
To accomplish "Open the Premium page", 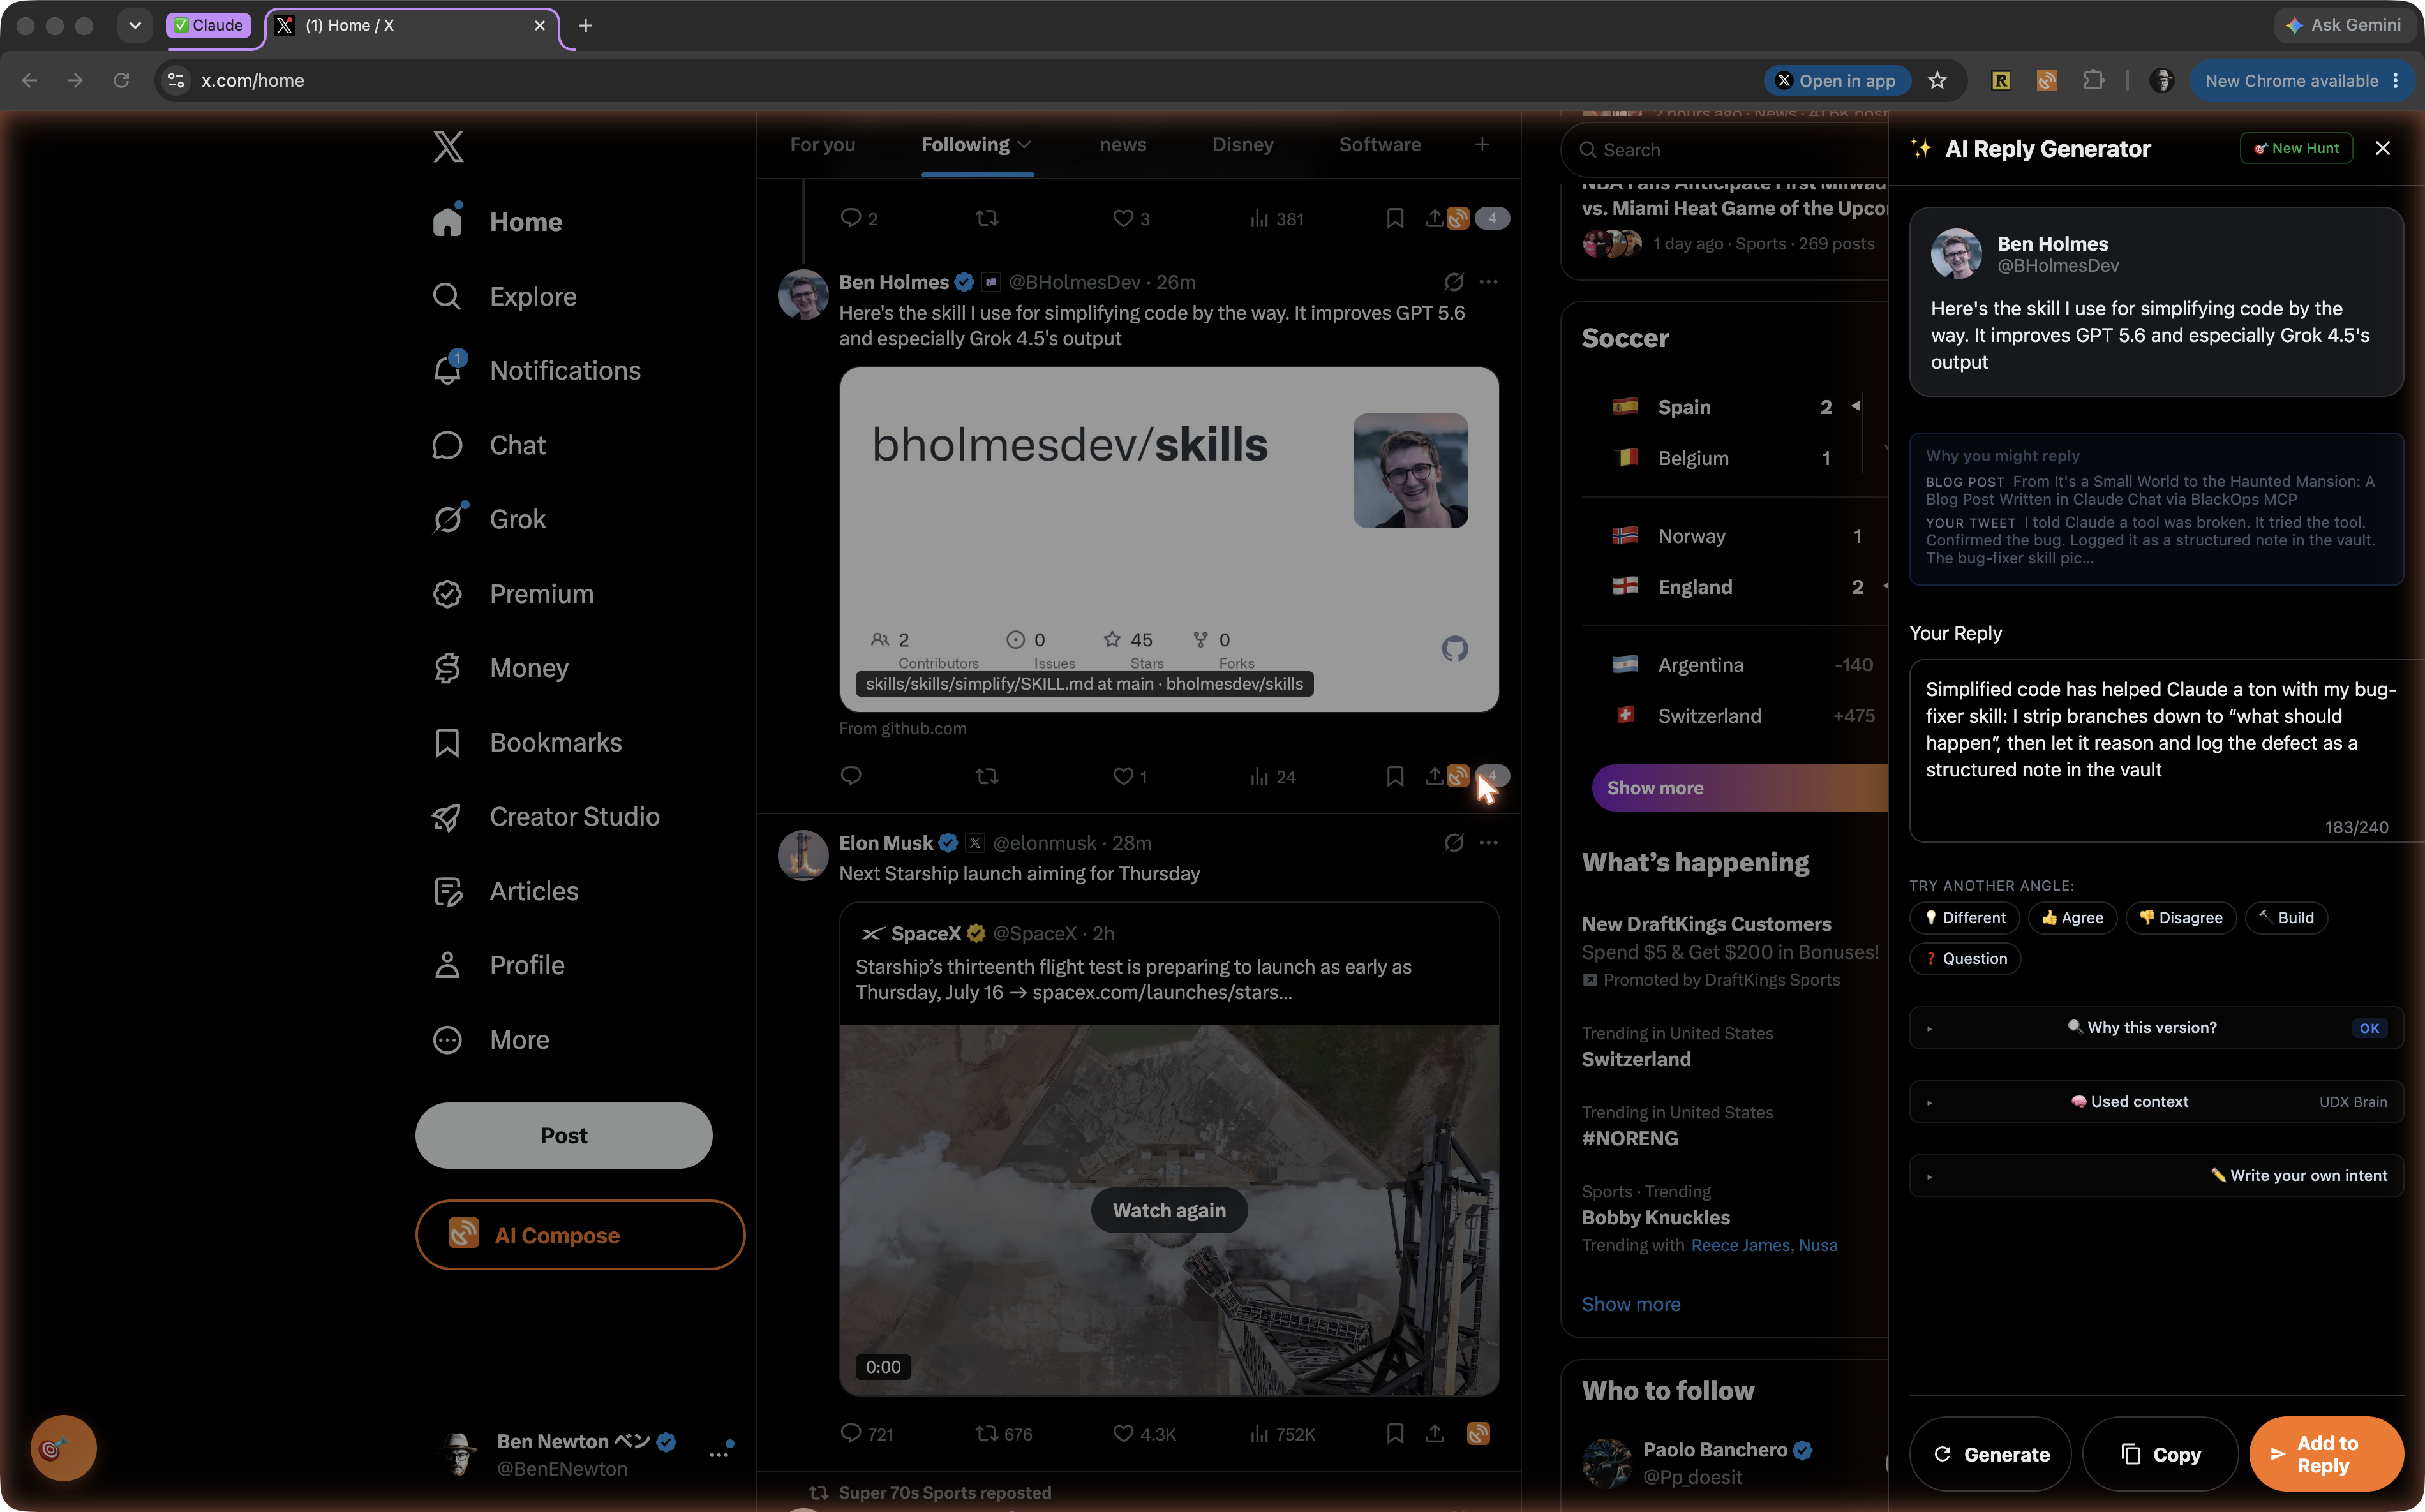I will pyautogui.click(x=512, y=594).
